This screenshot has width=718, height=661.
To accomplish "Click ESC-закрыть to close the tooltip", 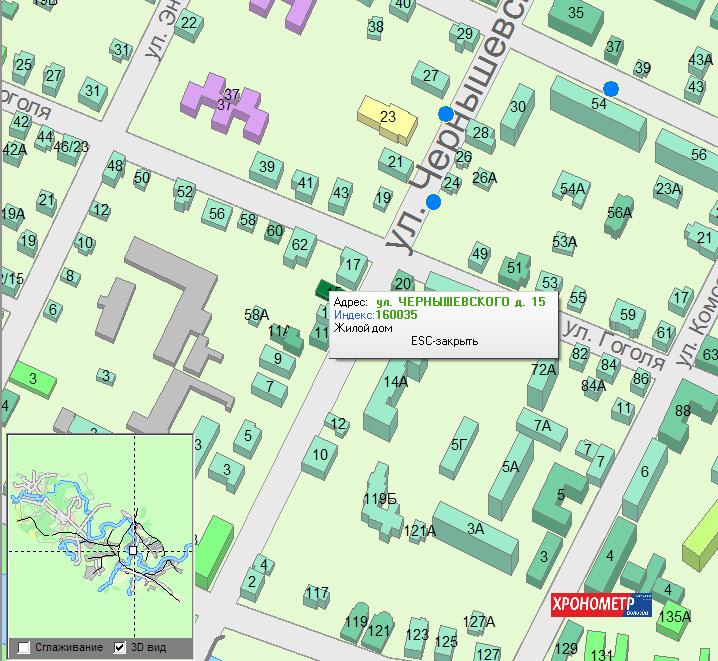I will (x=444, y=341).
